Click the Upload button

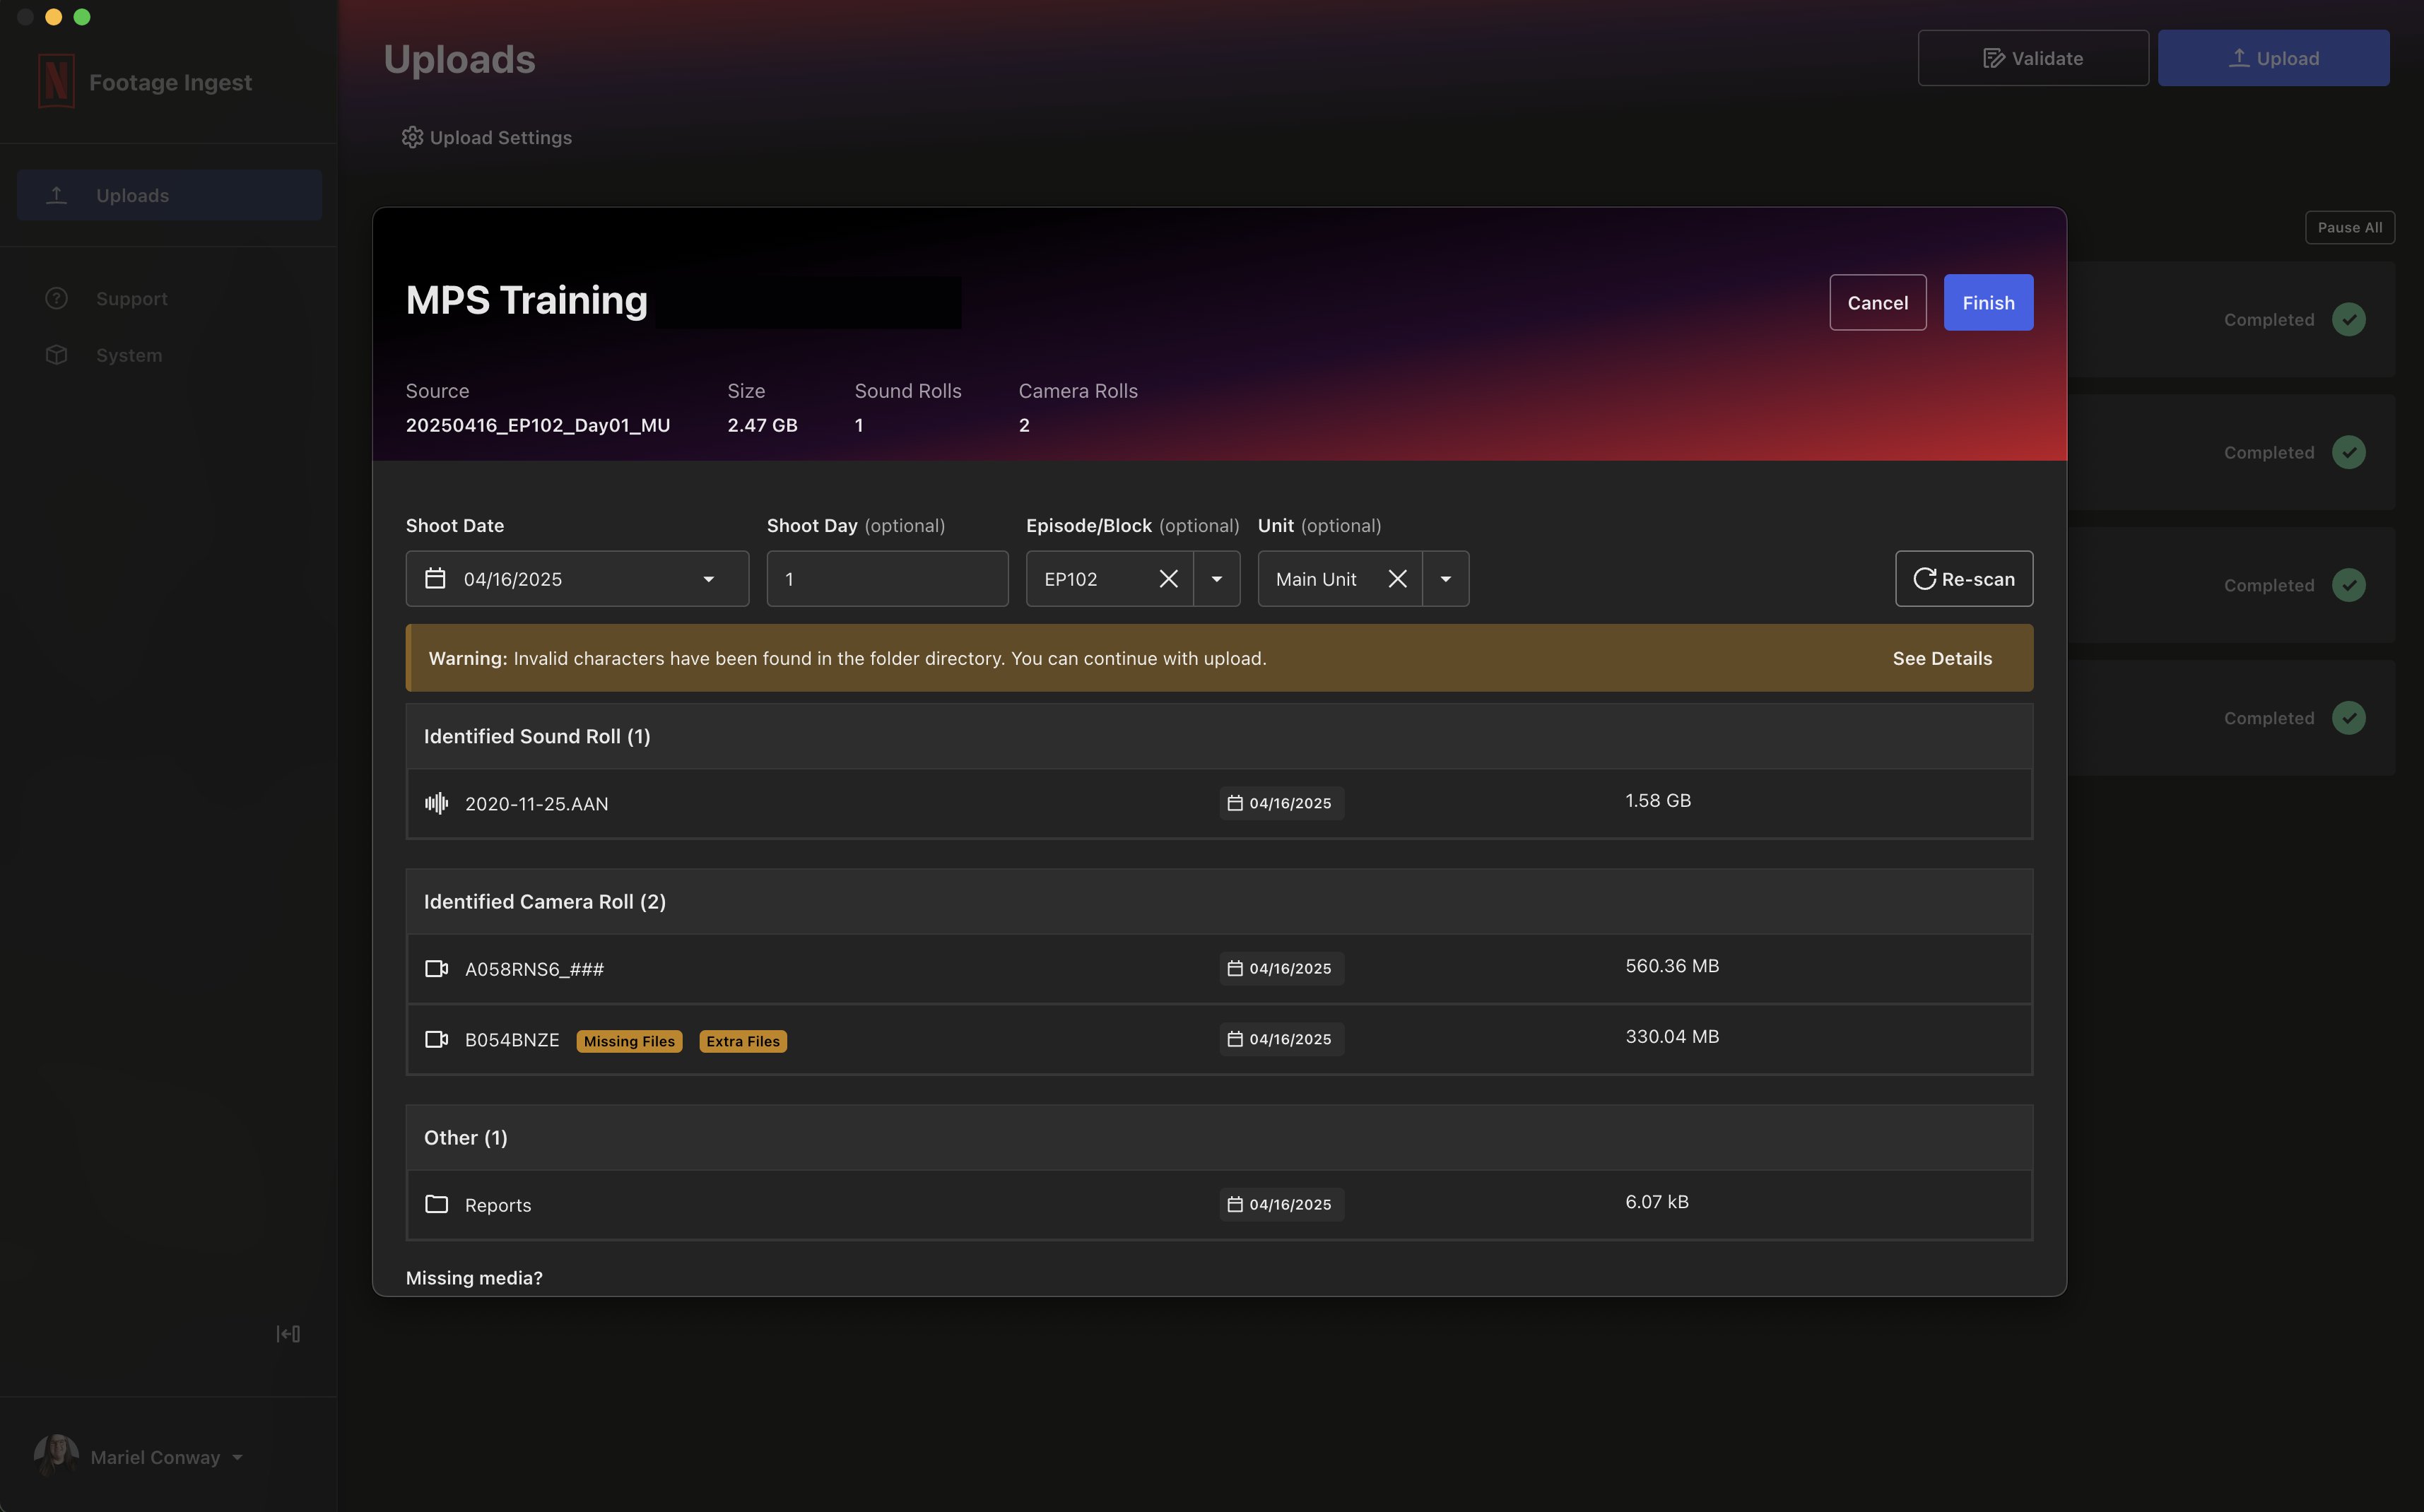(x=2273, y=58)
